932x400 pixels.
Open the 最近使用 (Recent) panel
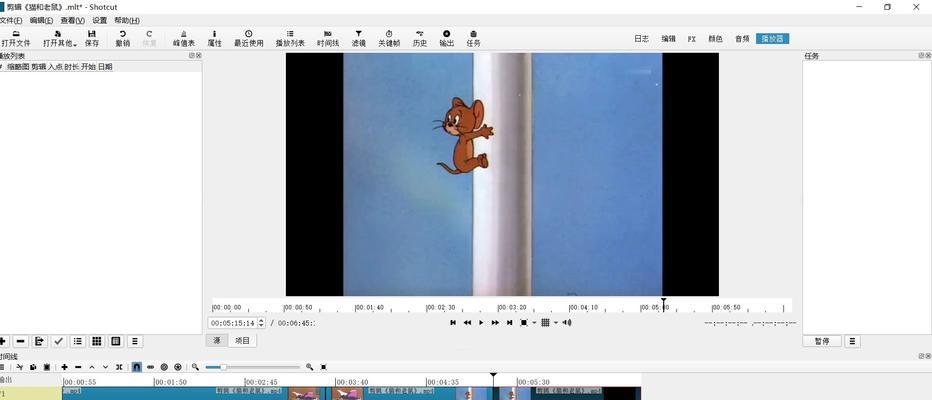point(248,39)
